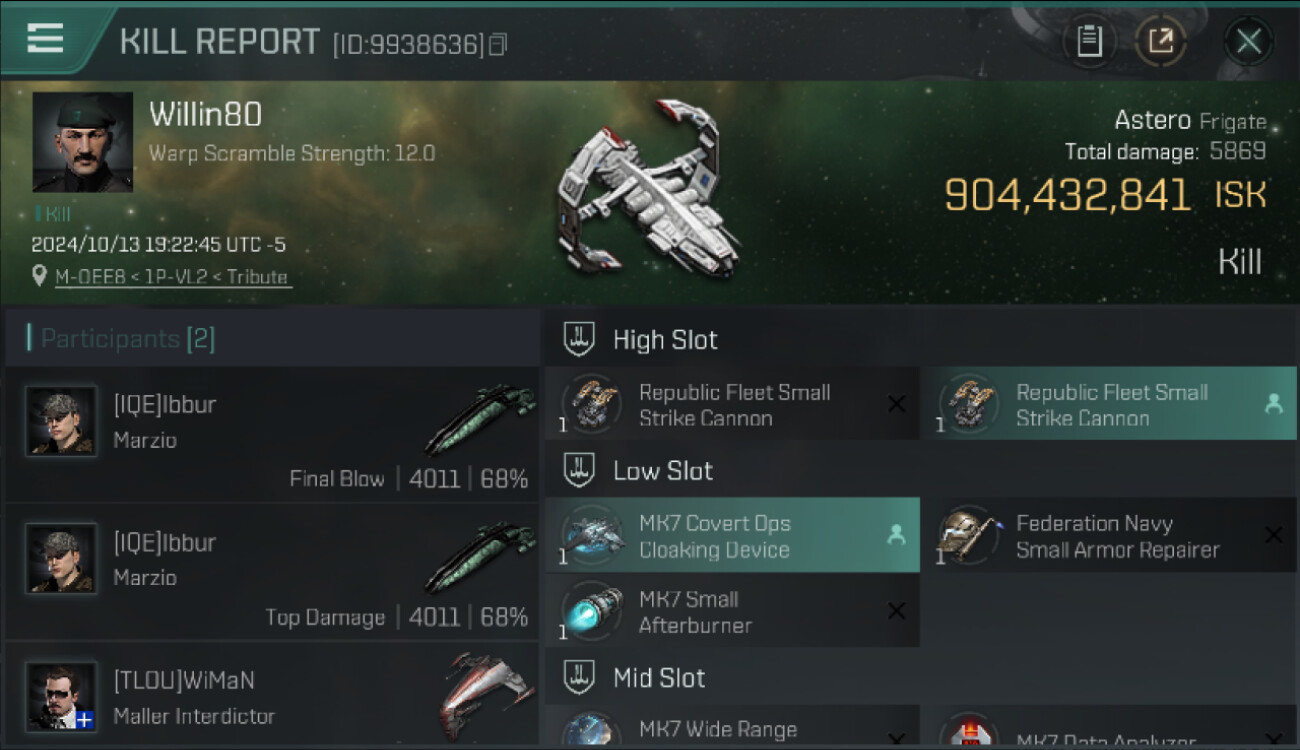Screen dimensions: 1300x750
Task: Select first Republic Fleet Small Strike Cannon
Action: click(732, 404)
